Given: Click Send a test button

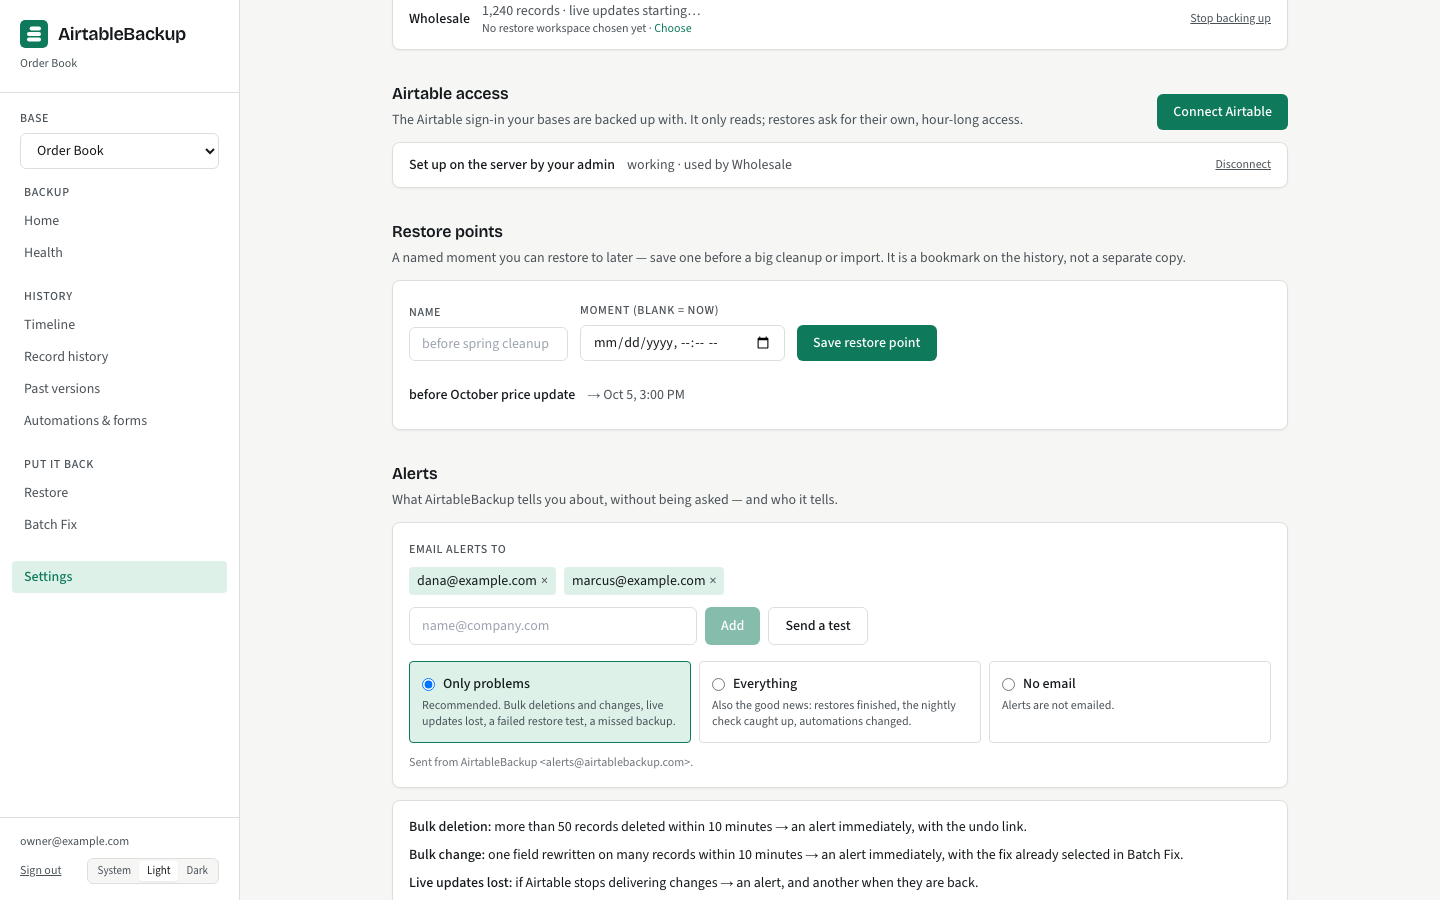Looking at the screenshot, I should coord(818,626).
